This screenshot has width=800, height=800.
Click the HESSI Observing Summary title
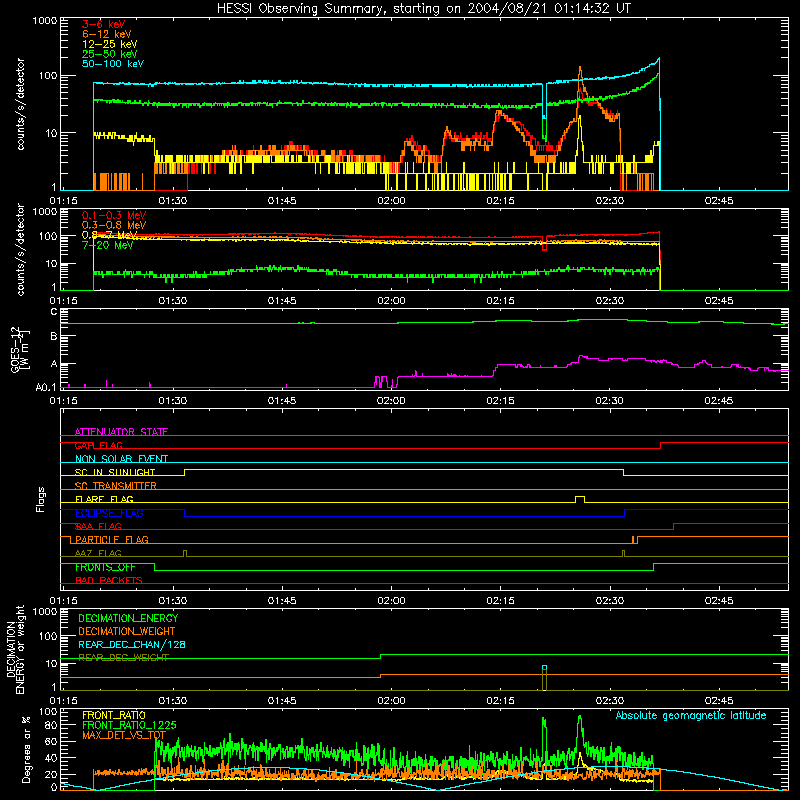point(423,9)
